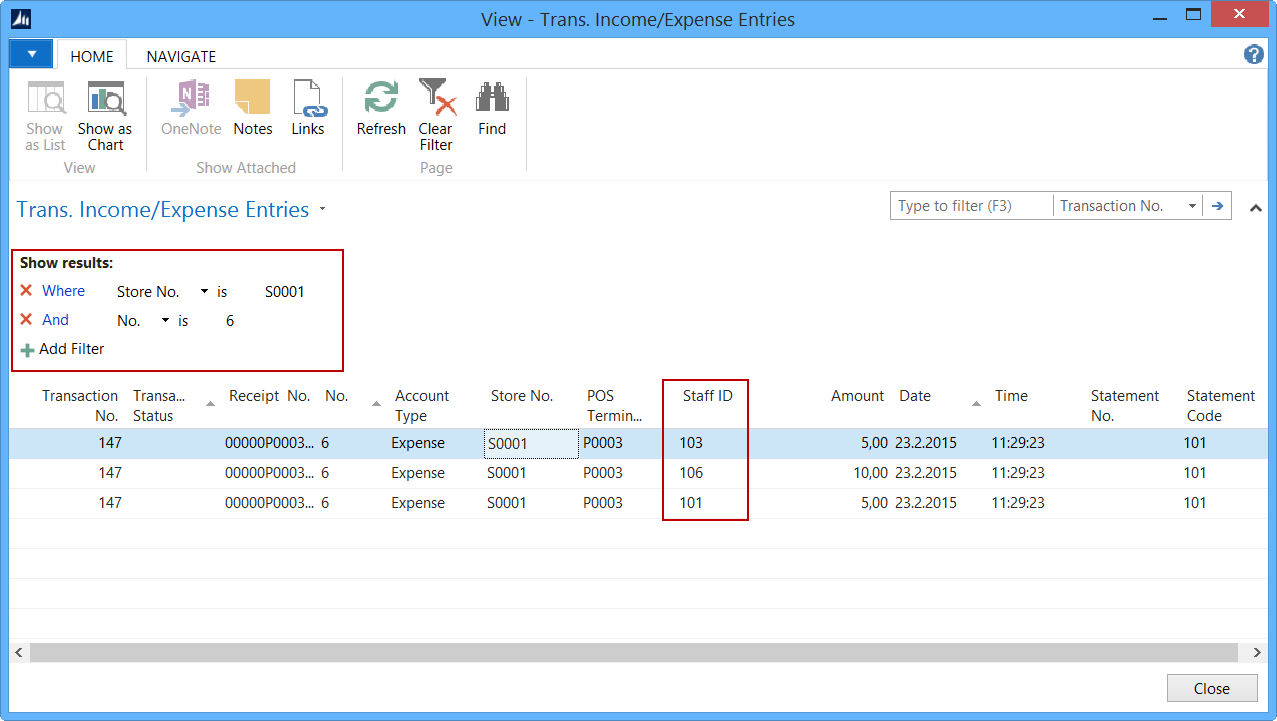Click the Where filter link
Screen dimensions: 1277x721
(x=63, y=291)
